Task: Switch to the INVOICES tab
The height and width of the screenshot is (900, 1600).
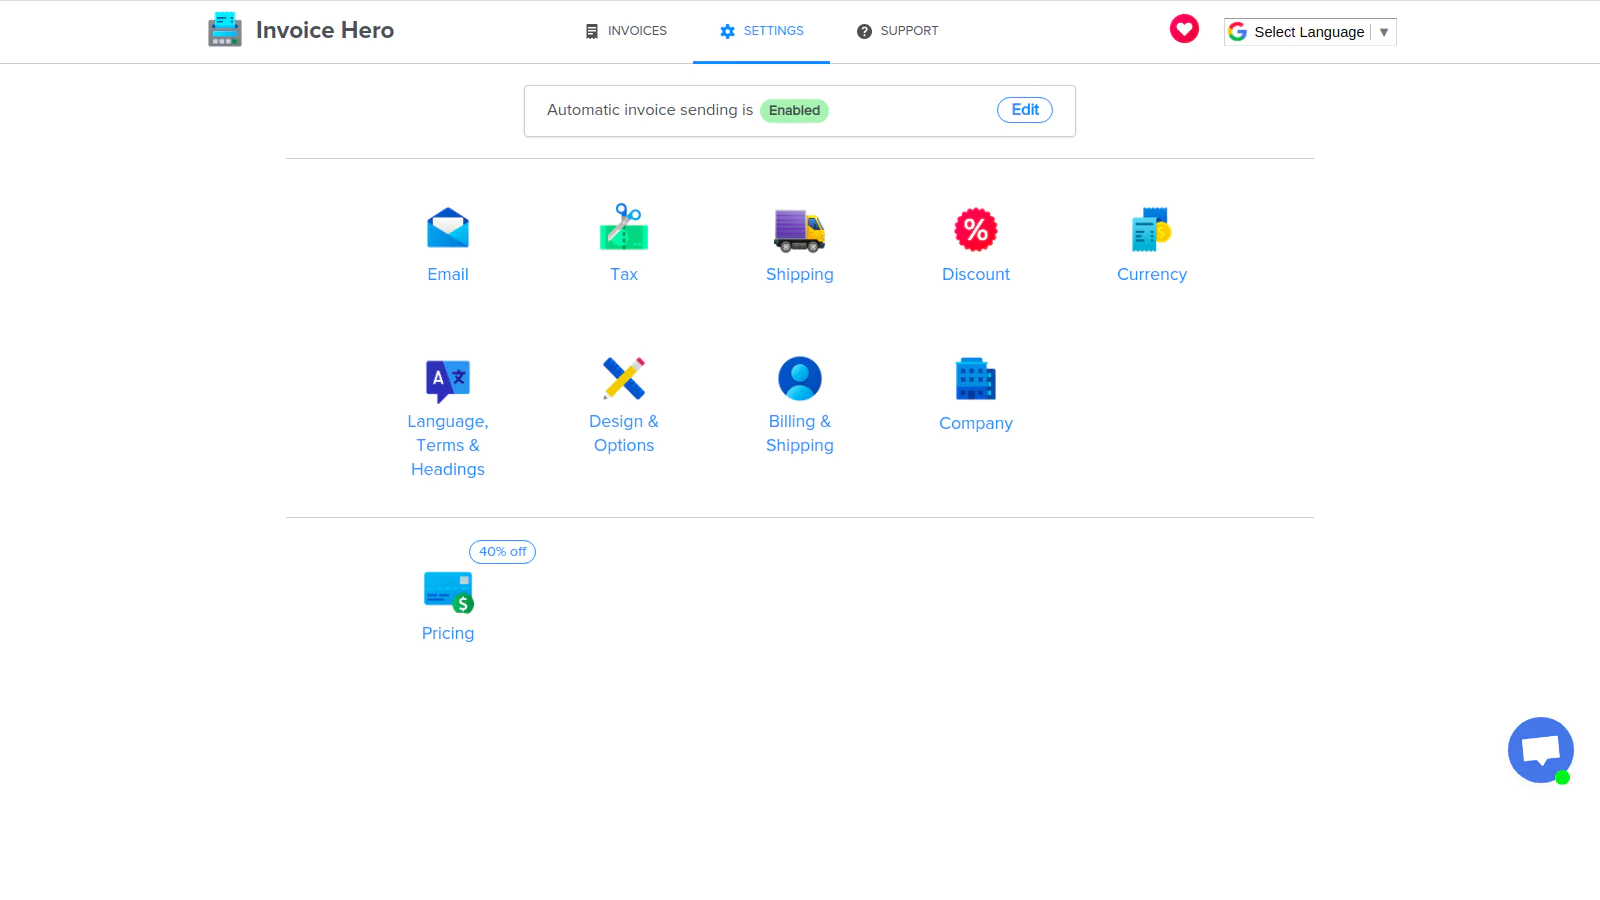Action: (x=625, y=30)
